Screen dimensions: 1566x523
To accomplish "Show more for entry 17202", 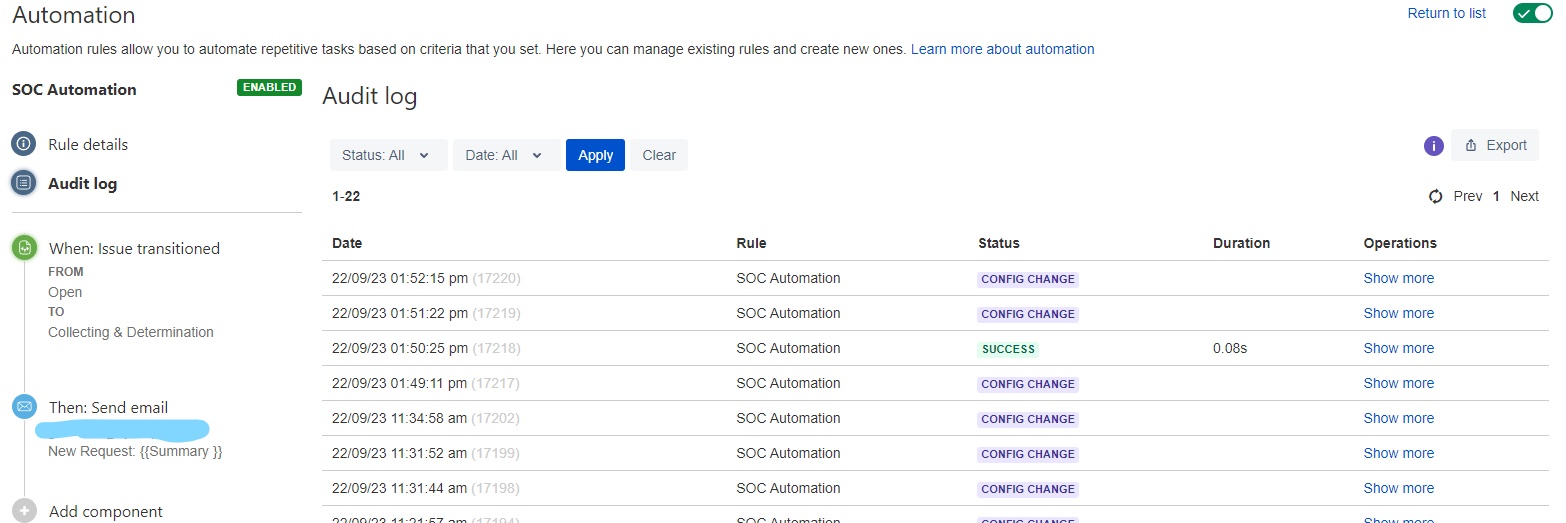I will click(x=1398, y=418).
